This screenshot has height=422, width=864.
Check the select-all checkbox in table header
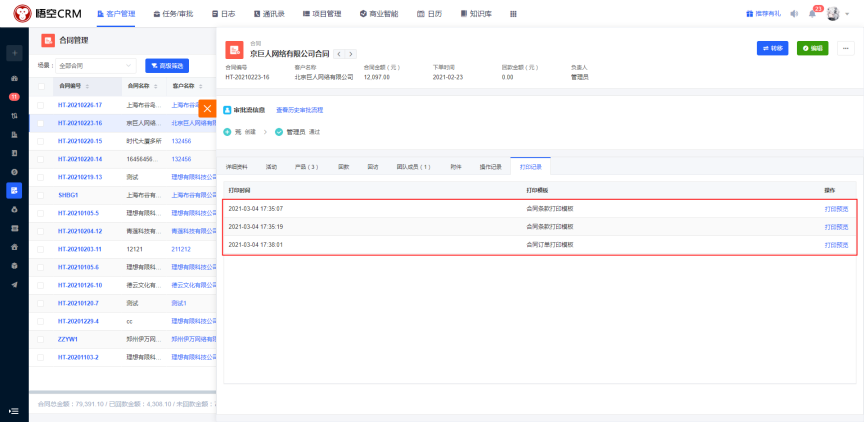coord(41,86)
